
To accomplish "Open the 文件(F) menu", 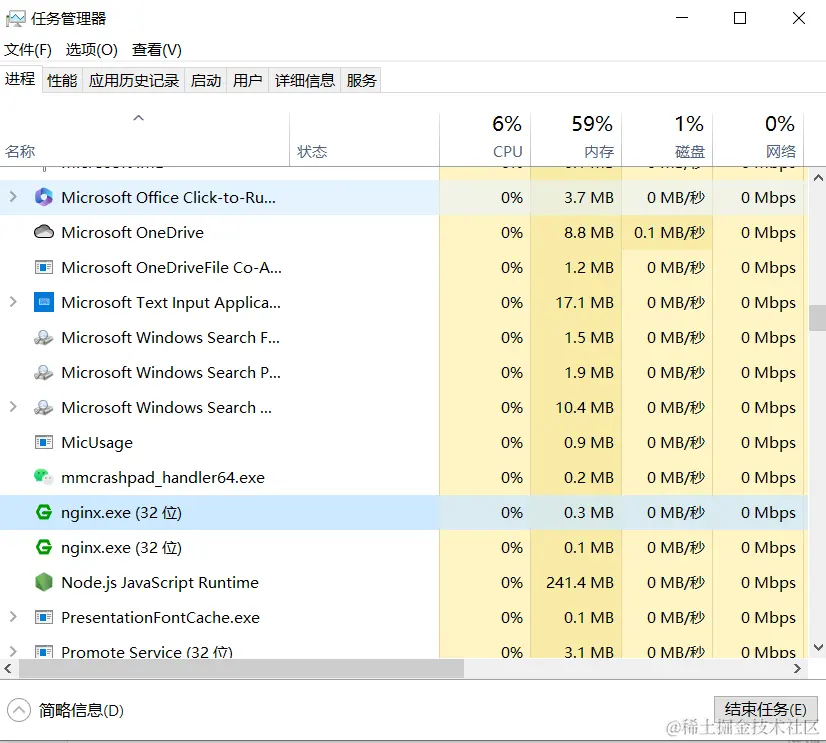I will click(28, 50).
